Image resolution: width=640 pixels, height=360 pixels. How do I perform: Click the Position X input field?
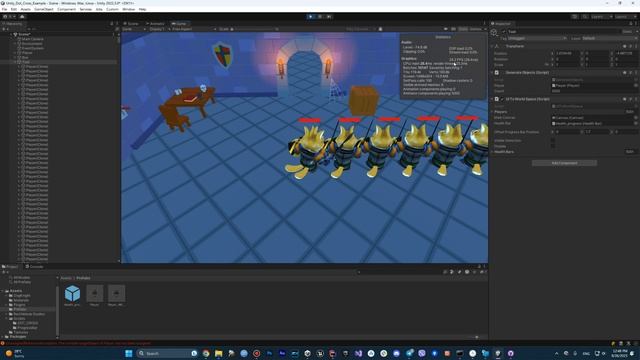pyautogui.click(x=567, y=53)
